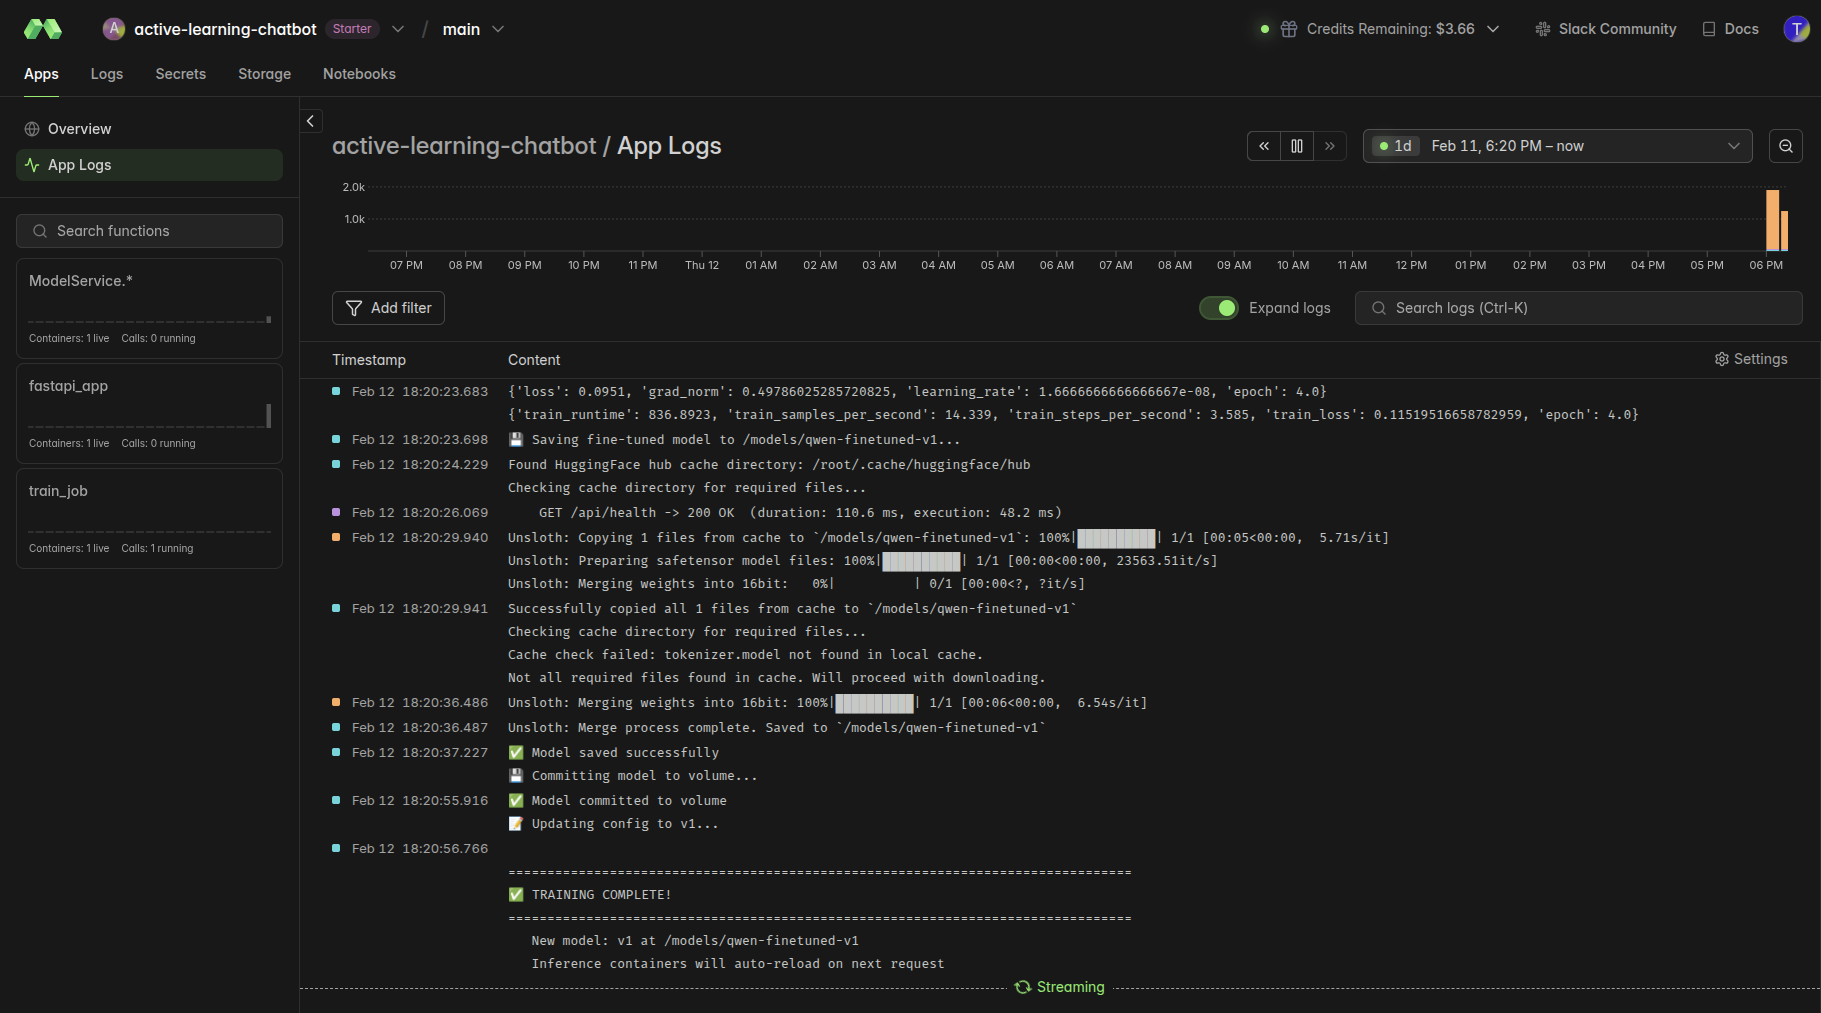Expand the workspace active-learning-chatbot dropdown
The height and width of the screenshot is (1013, 1821).
click(x=398, y=29)
